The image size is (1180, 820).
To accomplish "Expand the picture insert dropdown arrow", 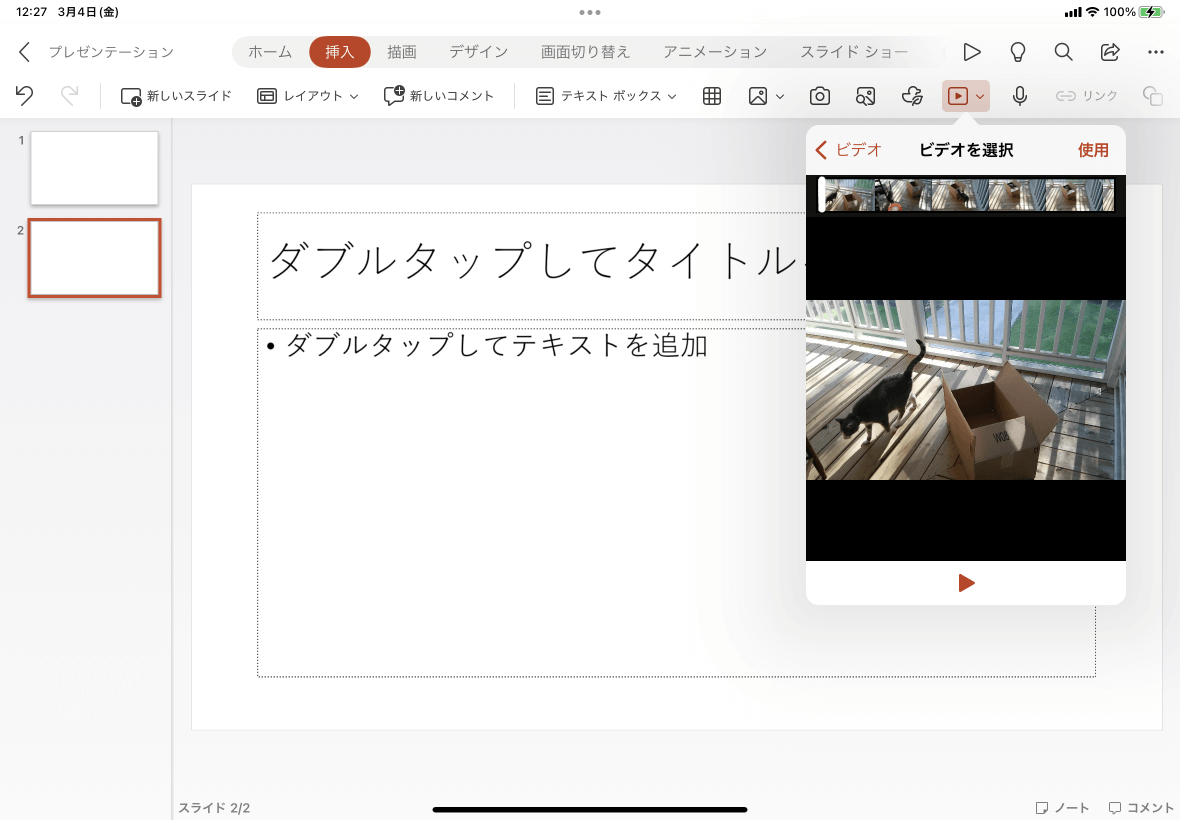I will (x=780, y=96).
